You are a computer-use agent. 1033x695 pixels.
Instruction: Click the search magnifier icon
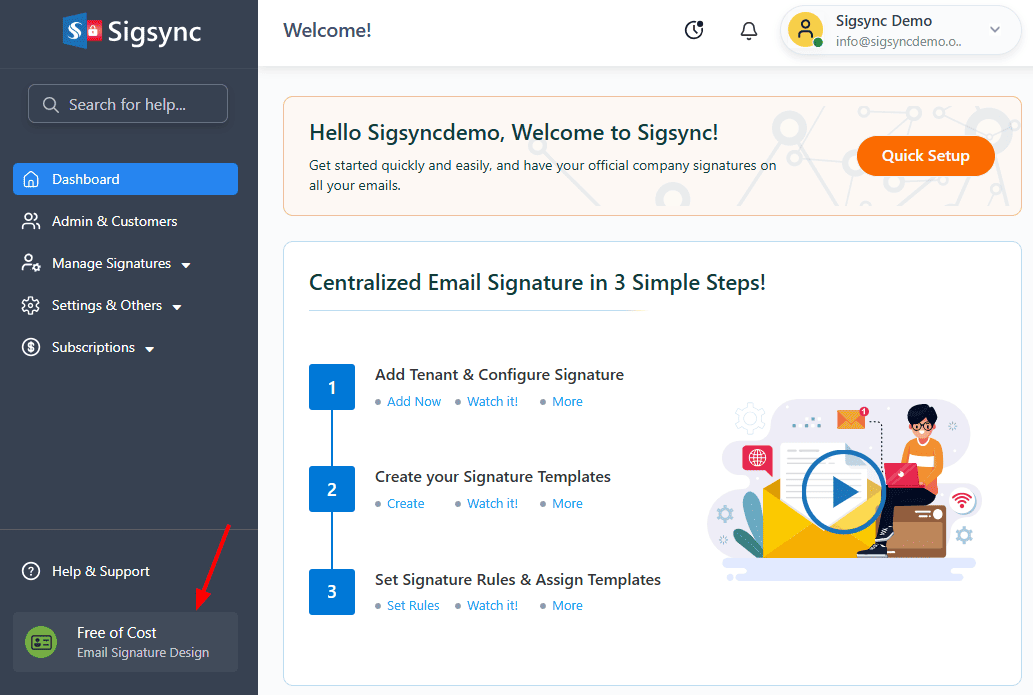tap(51, 104)
